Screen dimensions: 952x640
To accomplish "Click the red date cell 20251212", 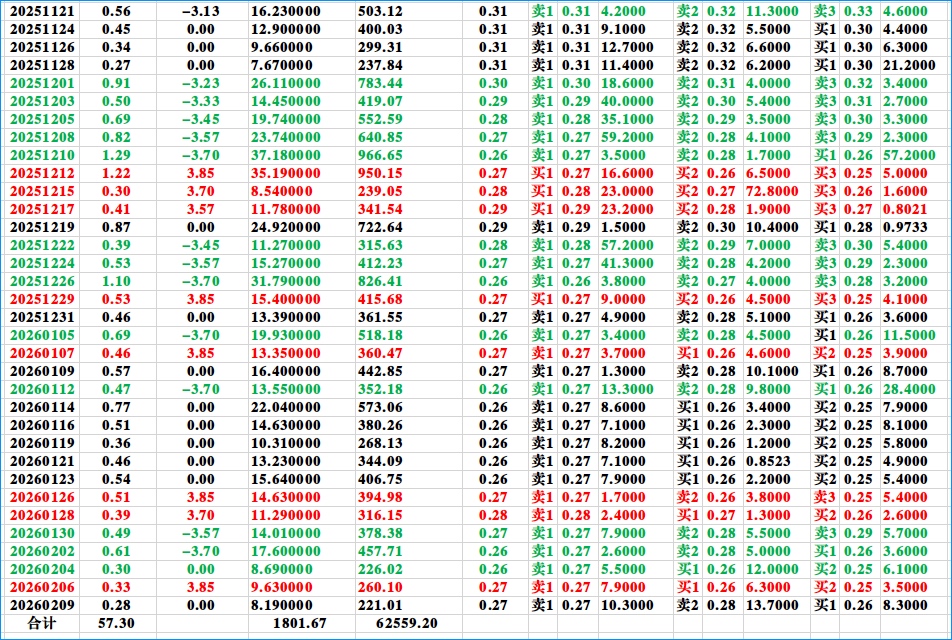I will [x=42, y=173].
